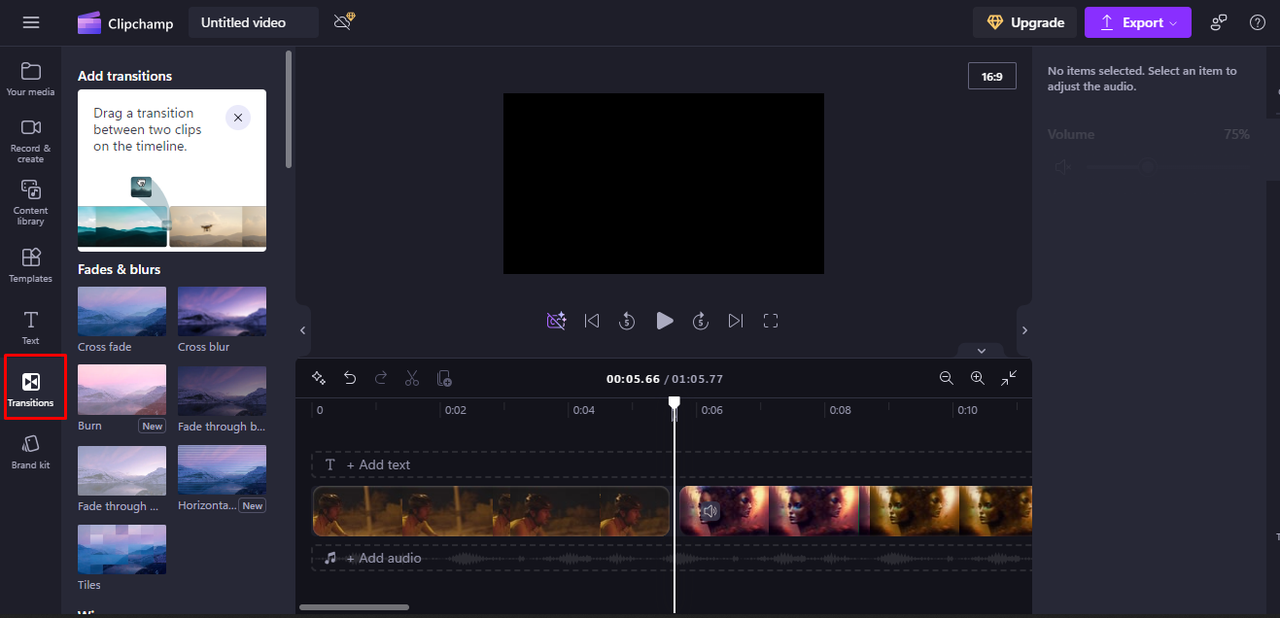Click the AI background removal camera icon
Image resolution: width=1280 pixels, height=618 pixels.
click(x=556, y=321)
